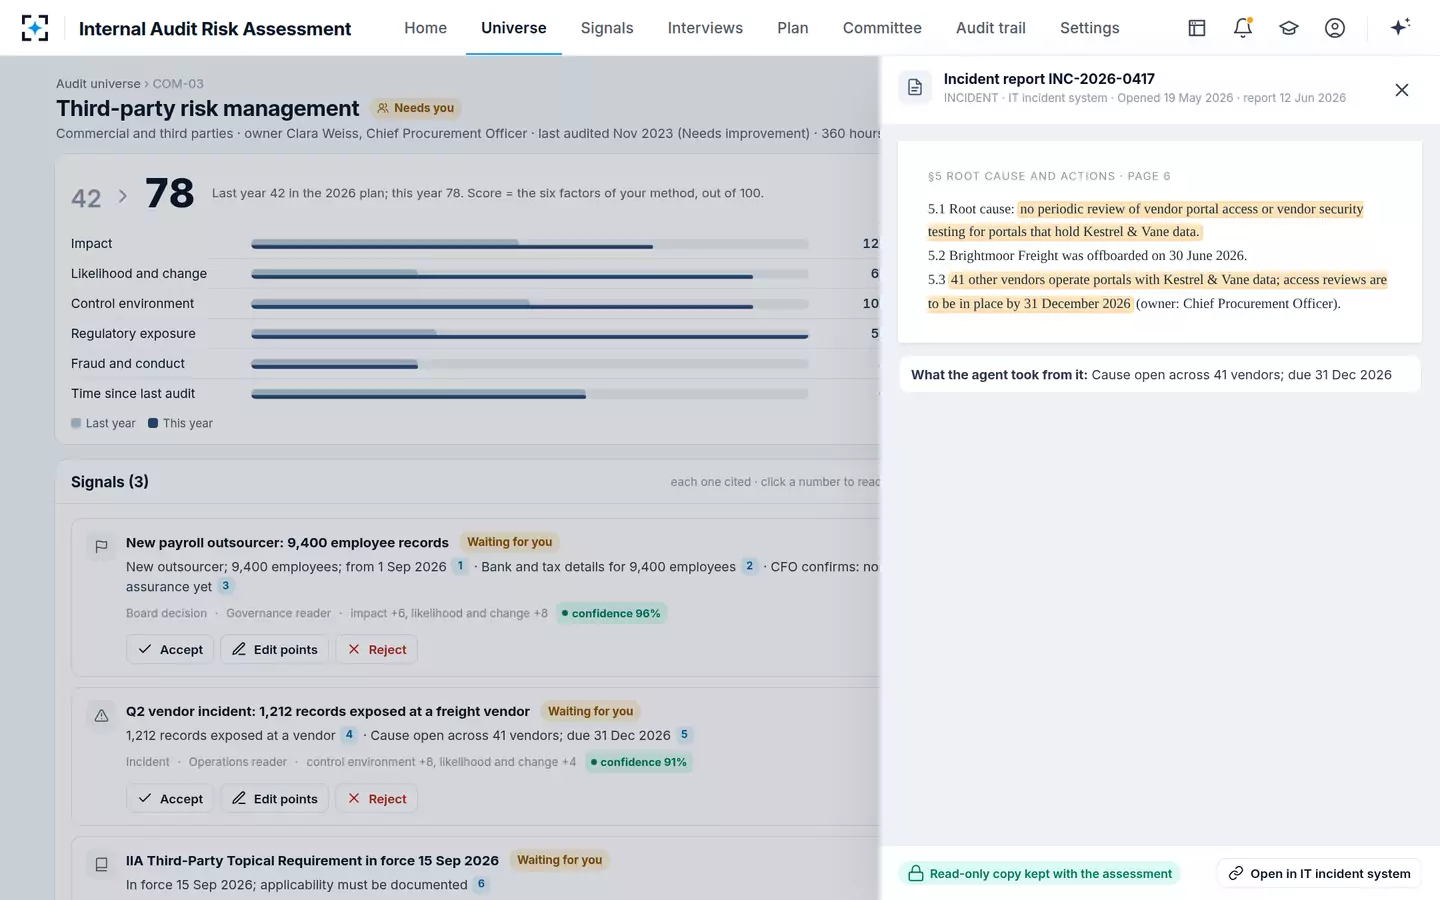Switch to the Signals tab
Screen dimensions: 1440x900
[x=607, y=28]
